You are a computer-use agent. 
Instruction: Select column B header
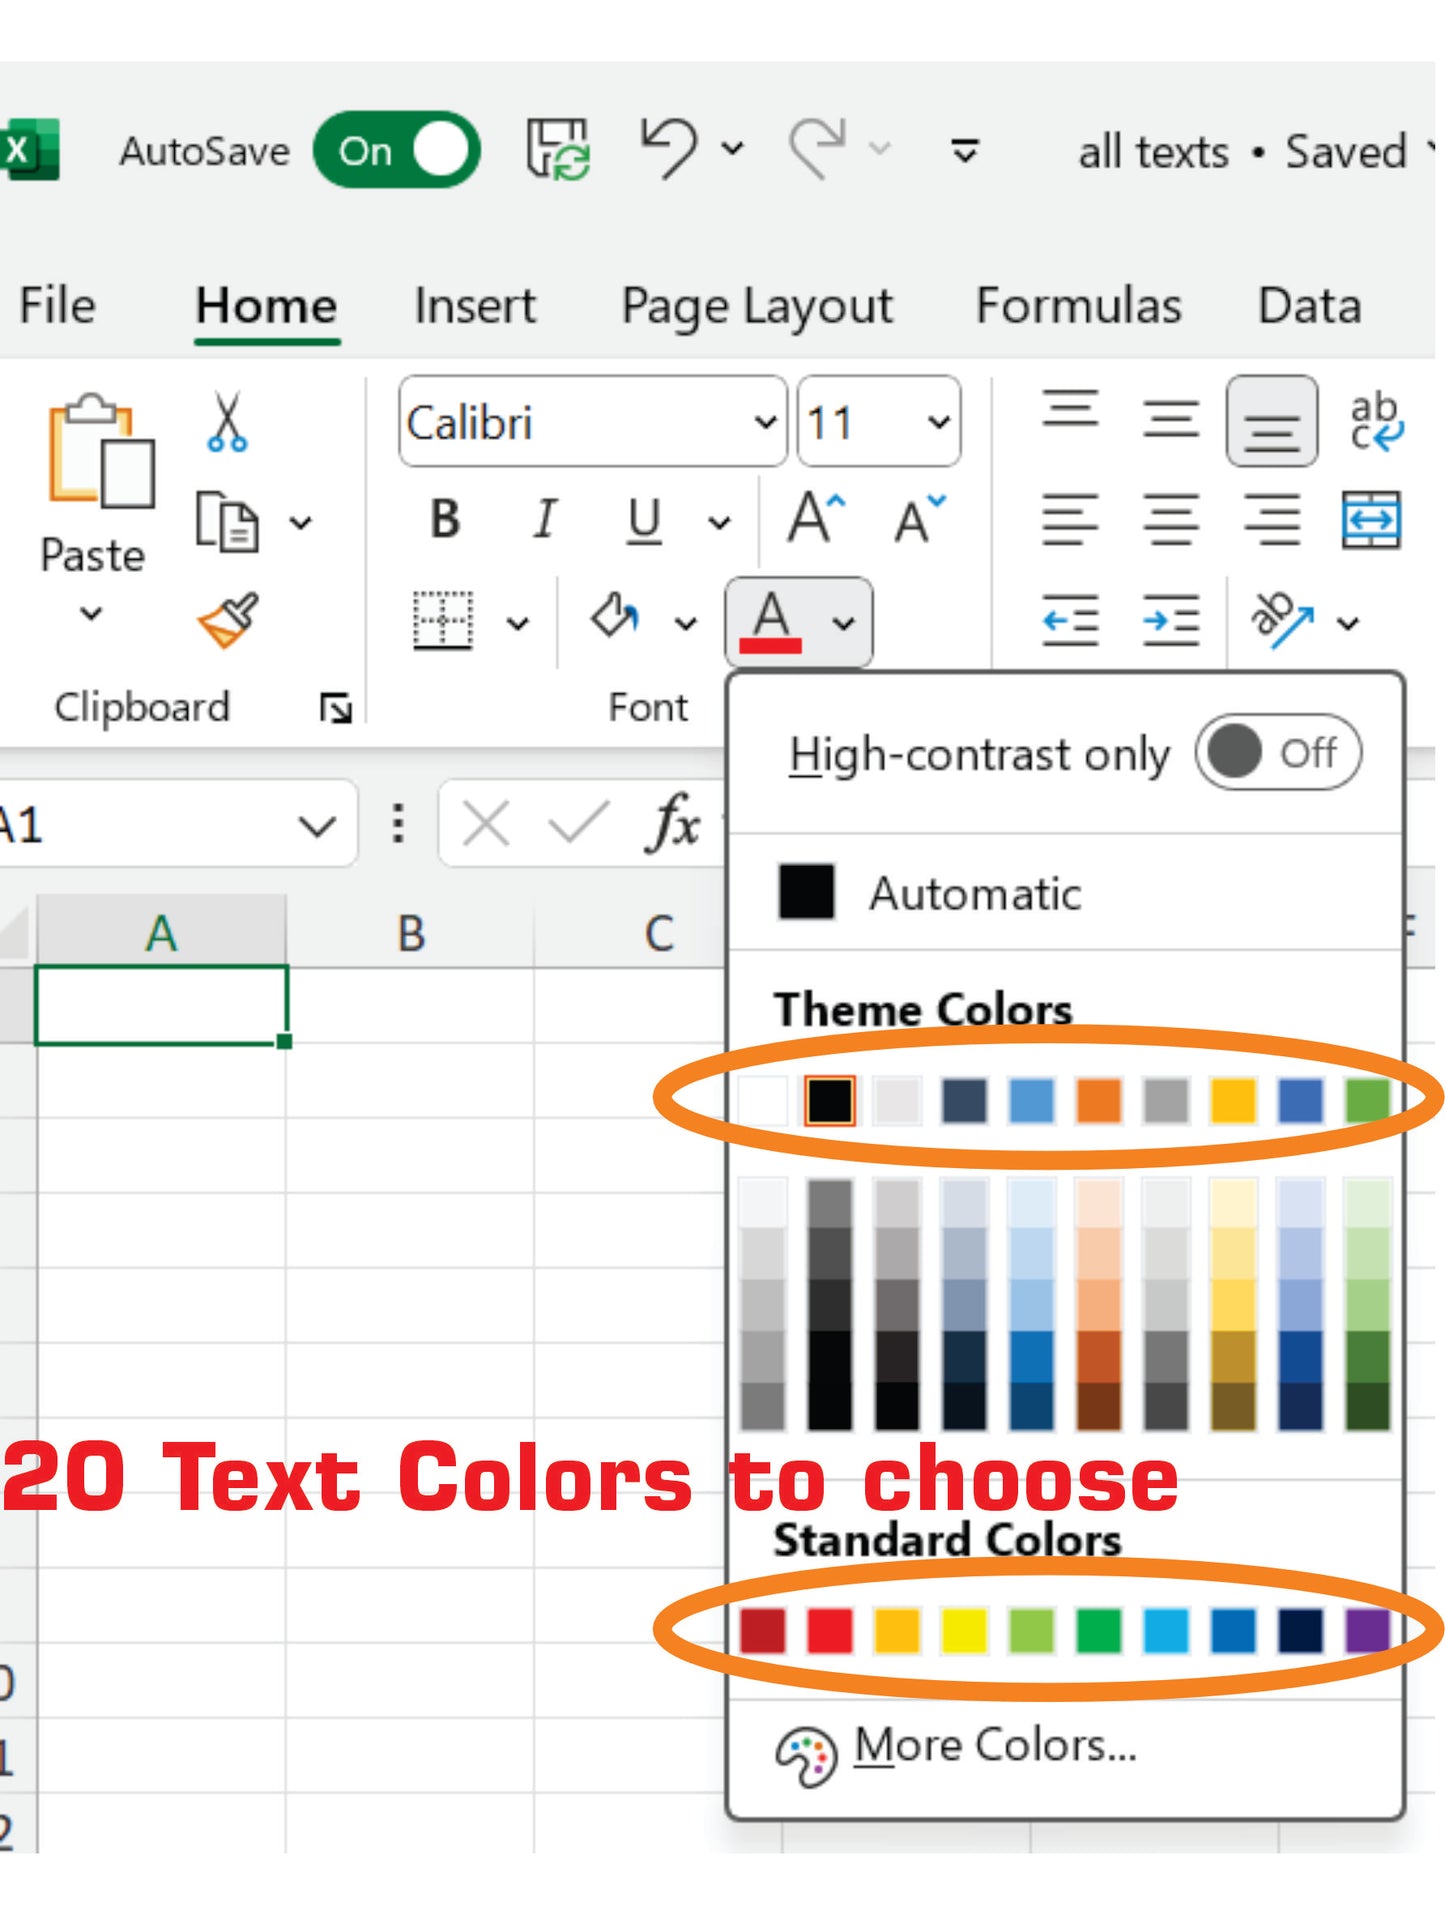coord(411,934)
